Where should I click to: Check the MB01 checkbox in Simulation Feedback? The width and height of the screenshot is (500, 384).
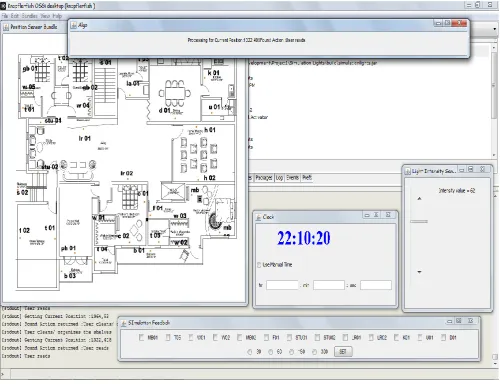(141, 338)
